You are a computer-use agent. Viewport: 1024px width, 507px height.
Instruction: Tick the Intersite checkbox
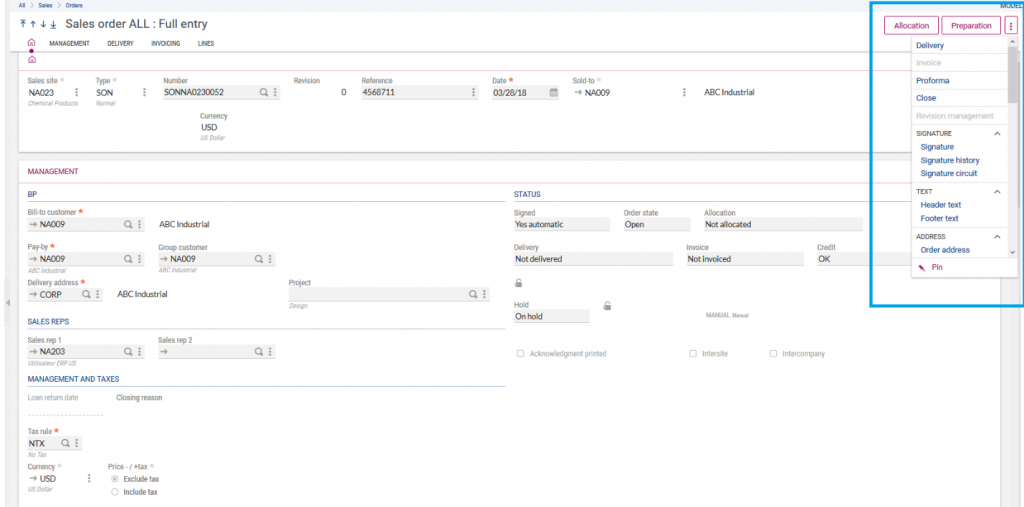tap(693, 354)
